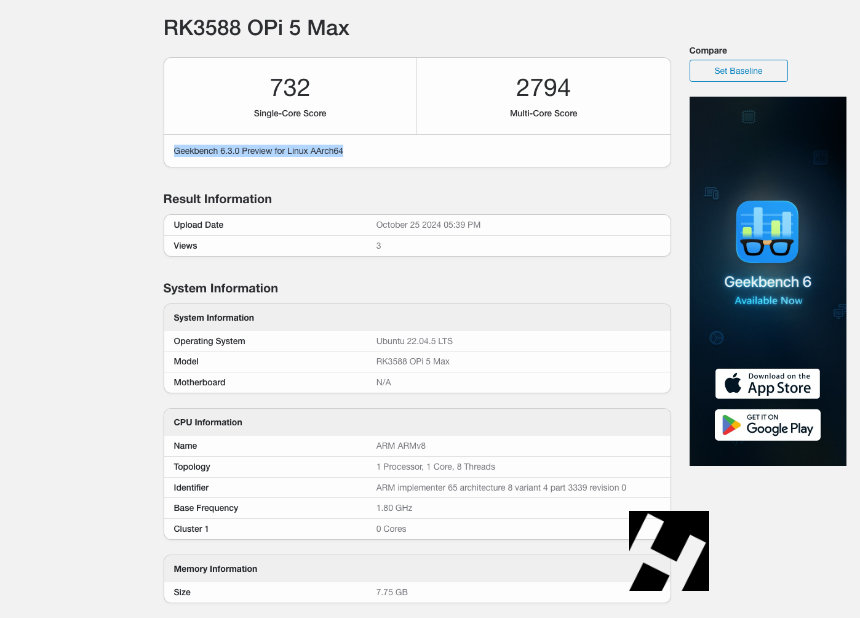Click highlighted Geekbench 6.3.0 Preview for Linux AArch64
This screenshot has height=618, width=860.
[258, 151]
